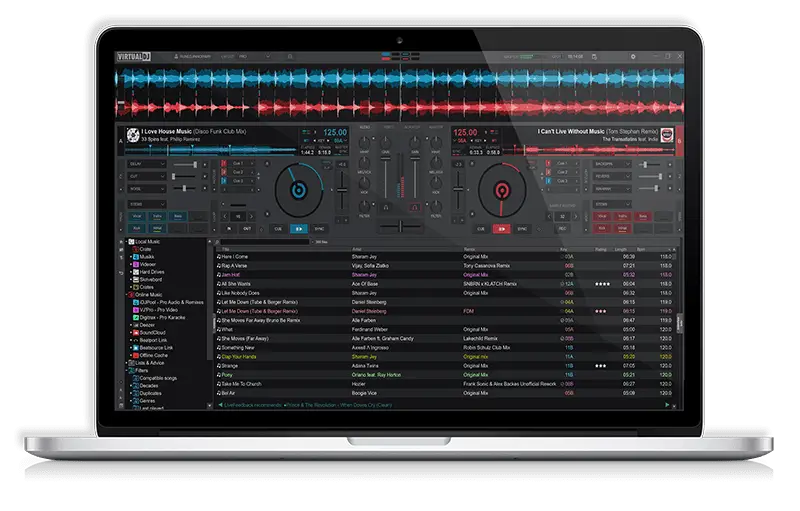Select the track 'Here I Come'
Viewport: 800px width, 511px height.
click(444, 257)
